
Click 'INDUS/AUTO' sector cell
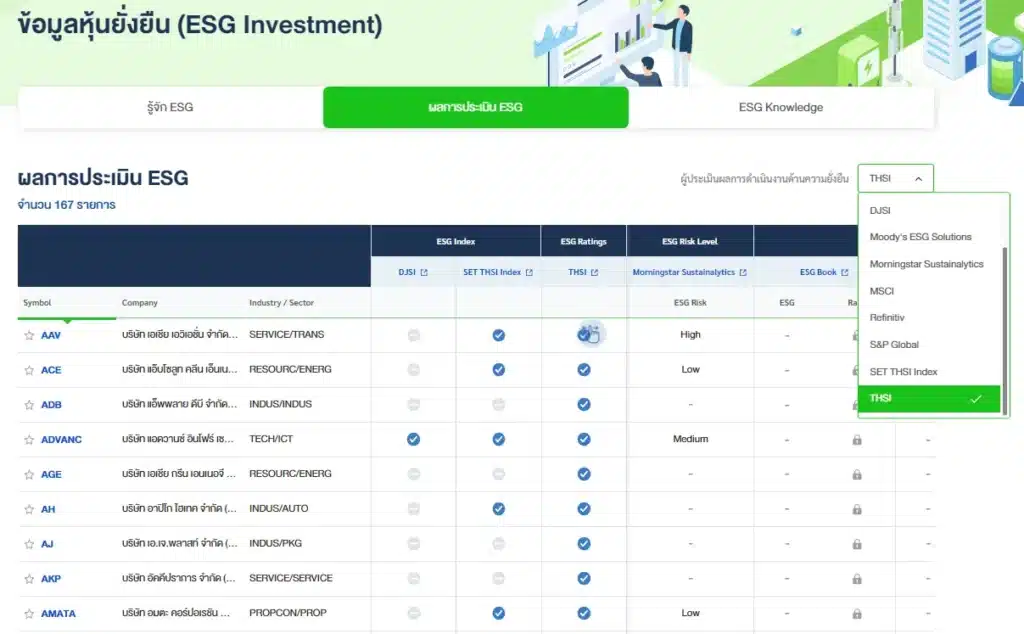pyautogui.click(x=279, y=508)
